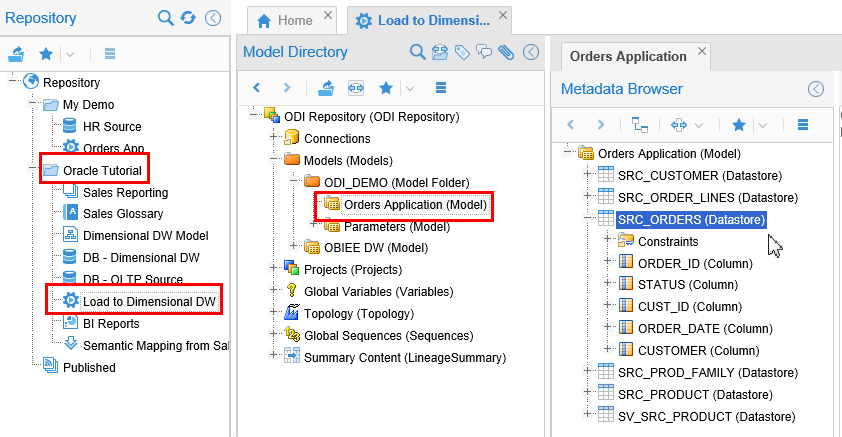Select Parameters (Model) node
Viewport: 842px width, 437px height.
click(x=397, y=227)
